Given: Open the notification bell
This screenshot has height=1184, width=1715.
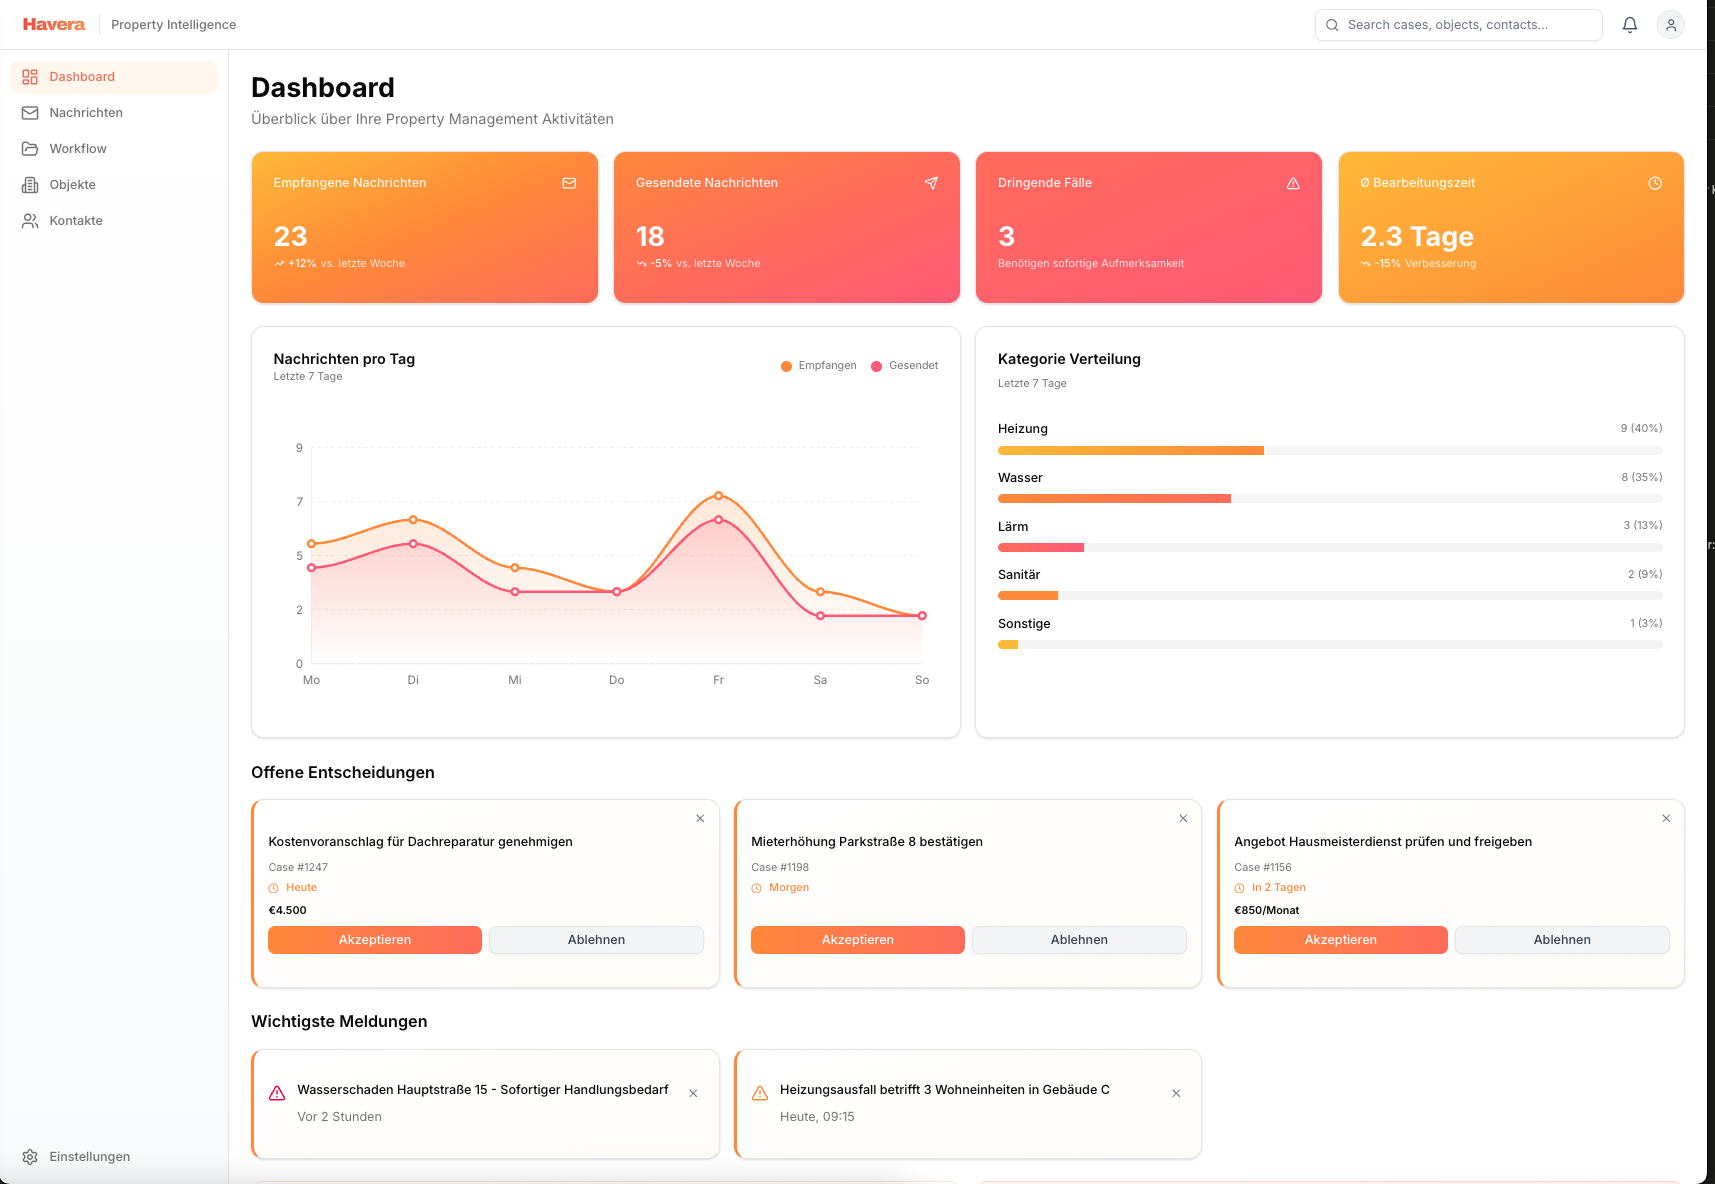Looking at the screenshot, I should 1629,24.
